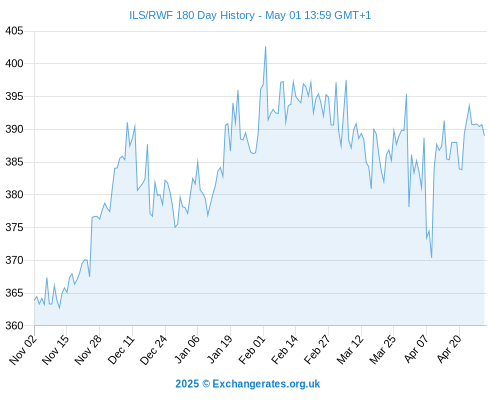Click the 360 y-axis value label
This screenshot has width=495, height=400.
pyautogui.click(x=14, y=326)
